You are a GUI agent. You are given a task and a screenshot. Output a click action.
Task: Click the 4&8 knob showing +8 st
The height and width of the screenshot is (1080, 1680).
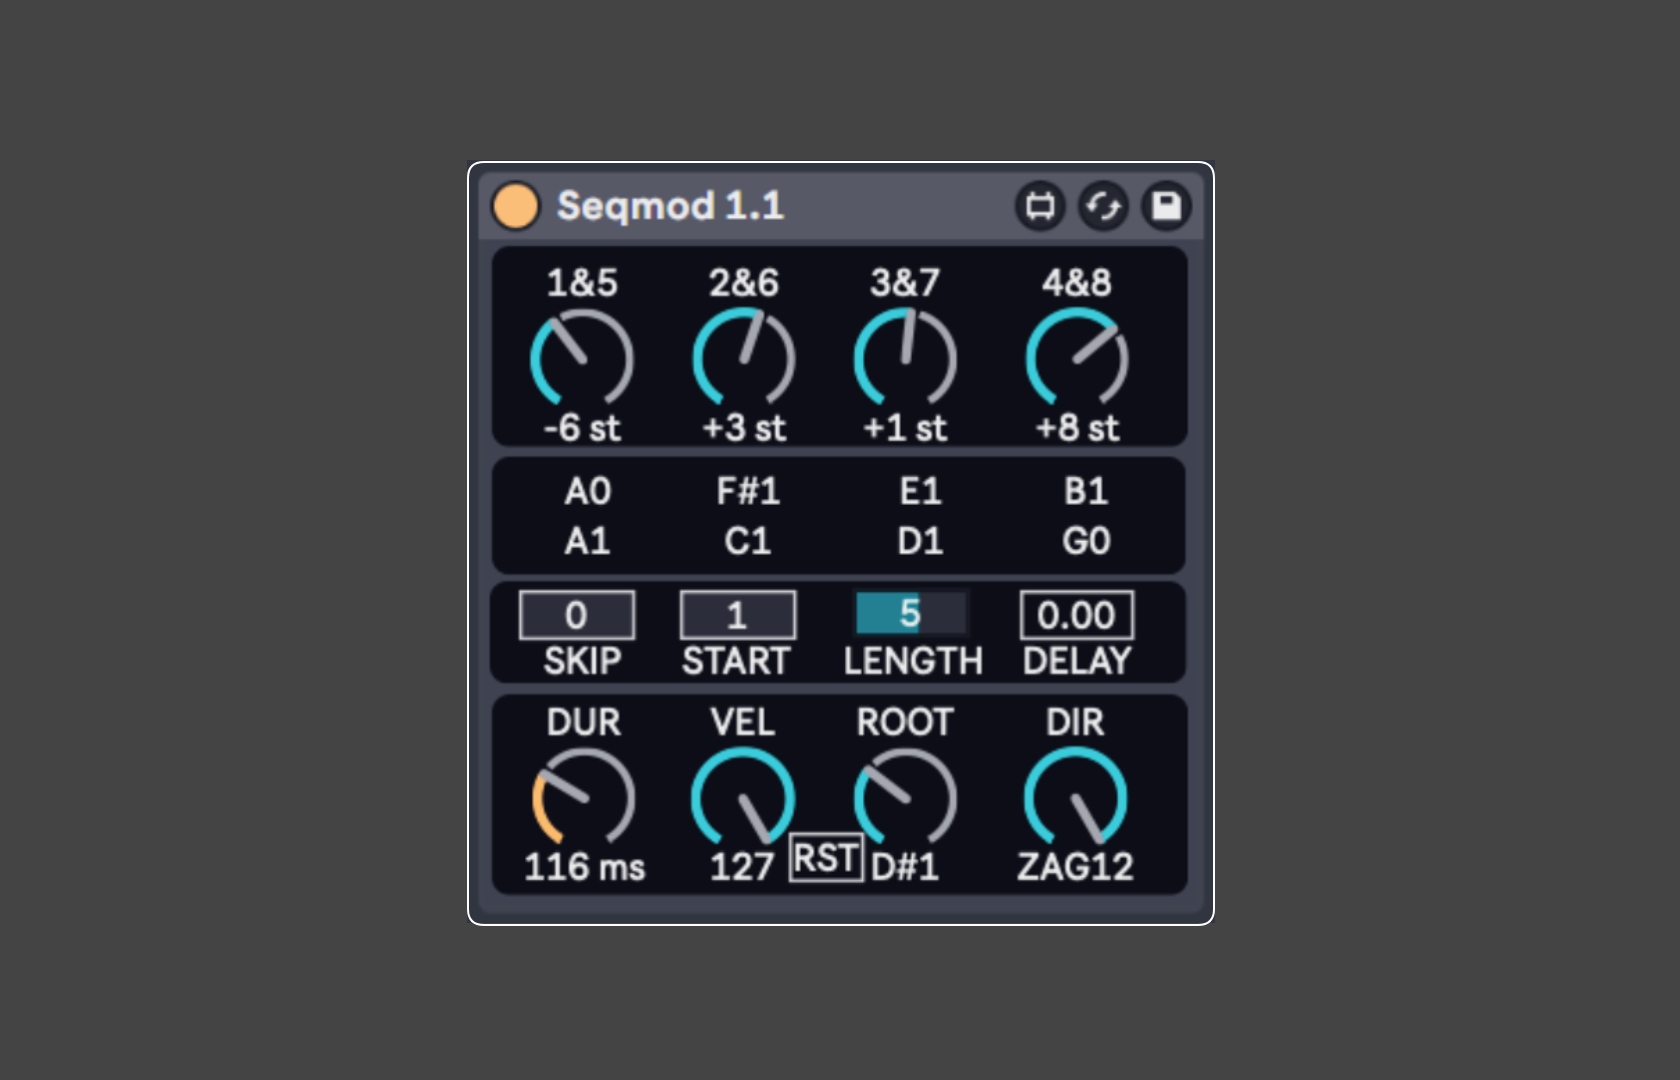coord(1077,358)
